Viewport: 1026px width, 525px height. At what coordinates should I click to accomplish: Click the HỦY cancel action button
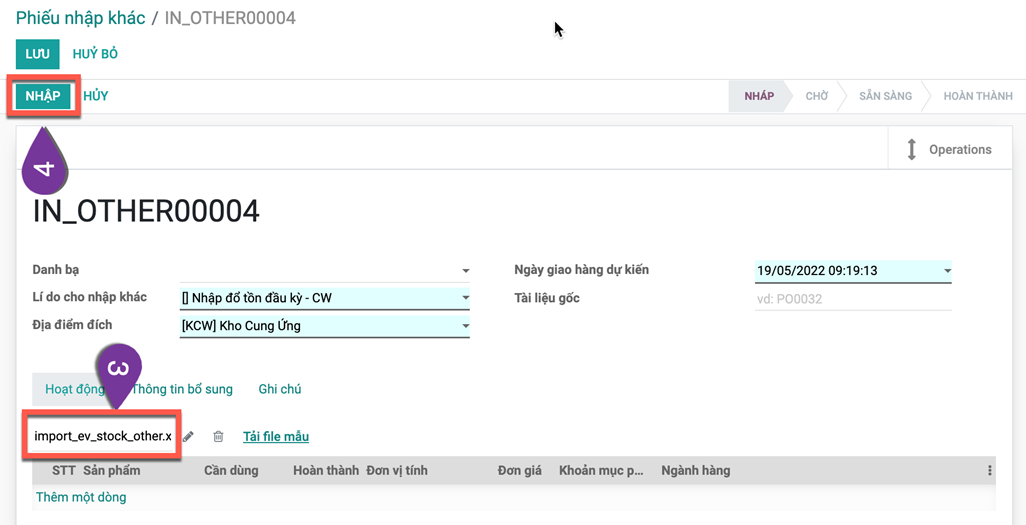[x=96, y=96]
